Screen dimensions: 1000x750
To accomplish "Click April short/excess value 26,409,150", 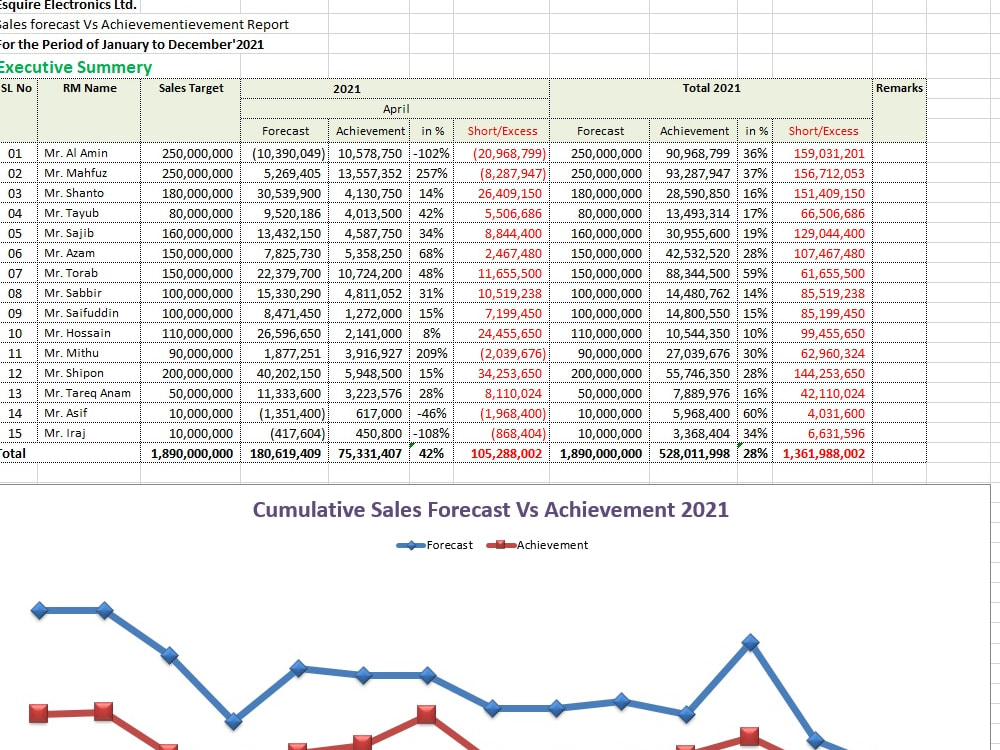I will pos(502,193).
